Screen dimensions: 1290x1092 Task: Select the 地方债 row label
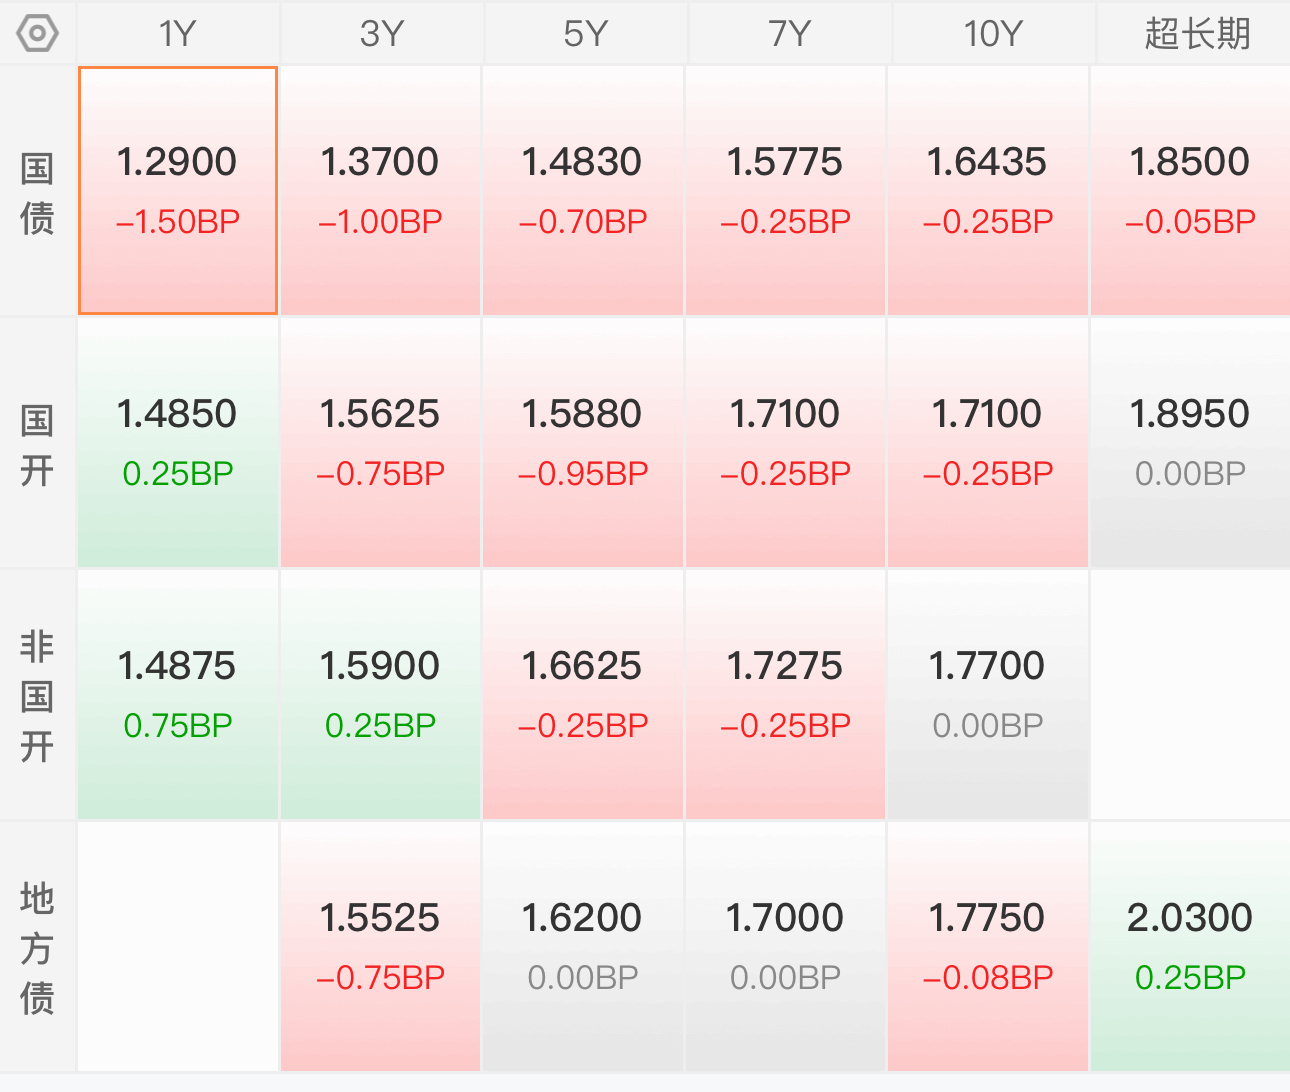coord(37,947)
